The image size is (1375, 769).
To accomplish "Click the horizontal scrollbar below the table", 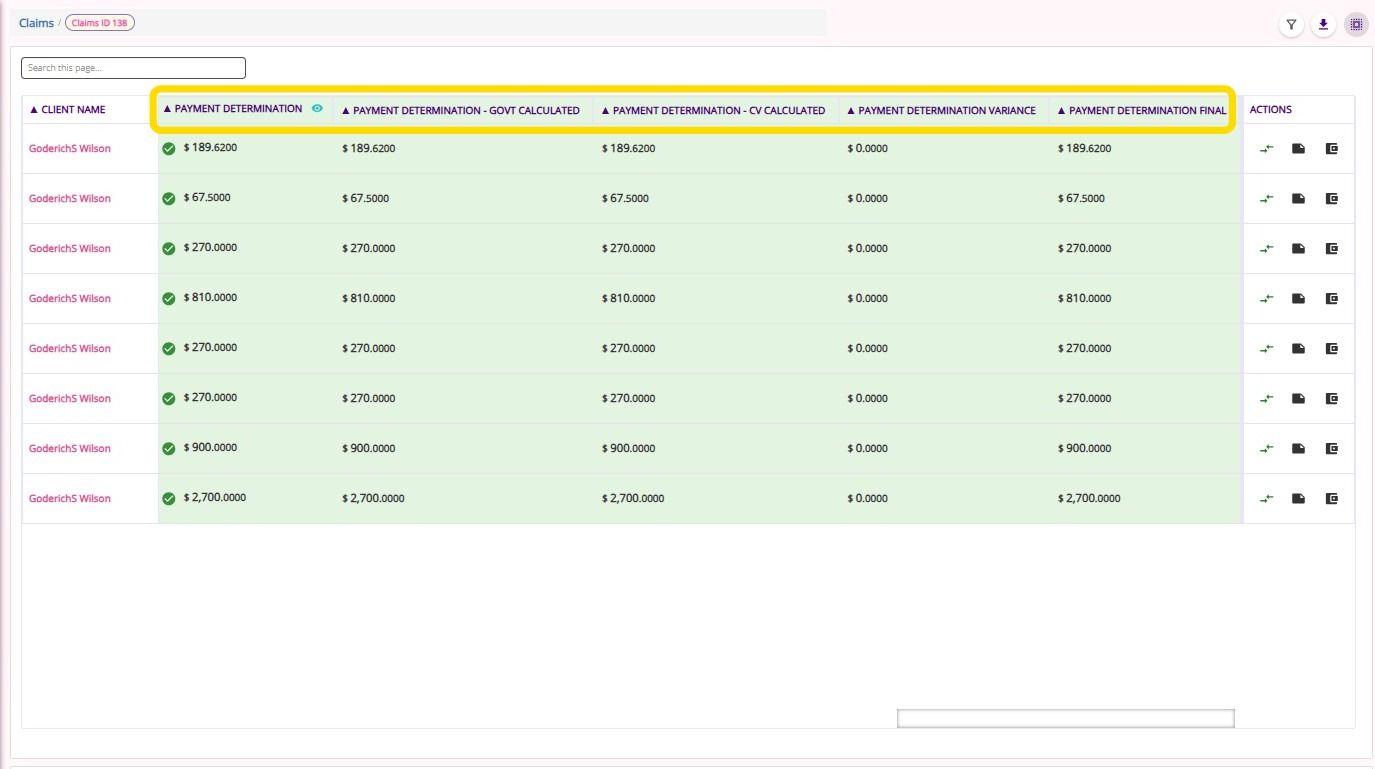I will click(x=1066, y=718).
